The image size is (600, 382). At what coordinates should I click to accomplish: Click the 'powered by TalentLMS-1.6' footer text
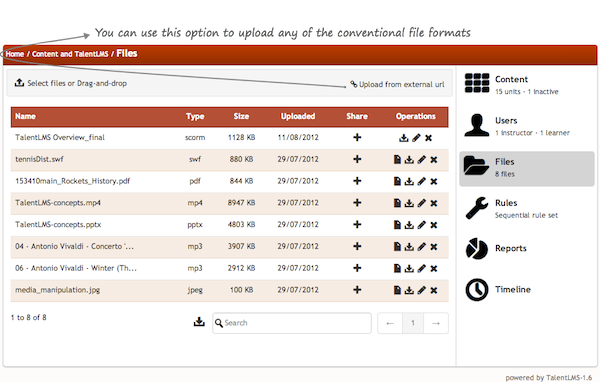(x=549, y=378)
